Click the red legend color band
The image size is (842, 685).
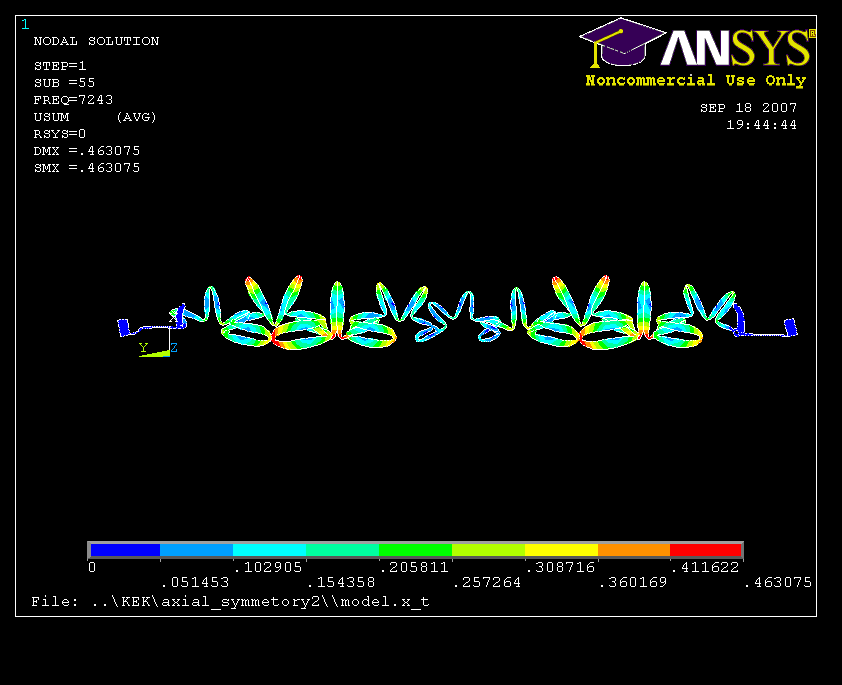706,550
